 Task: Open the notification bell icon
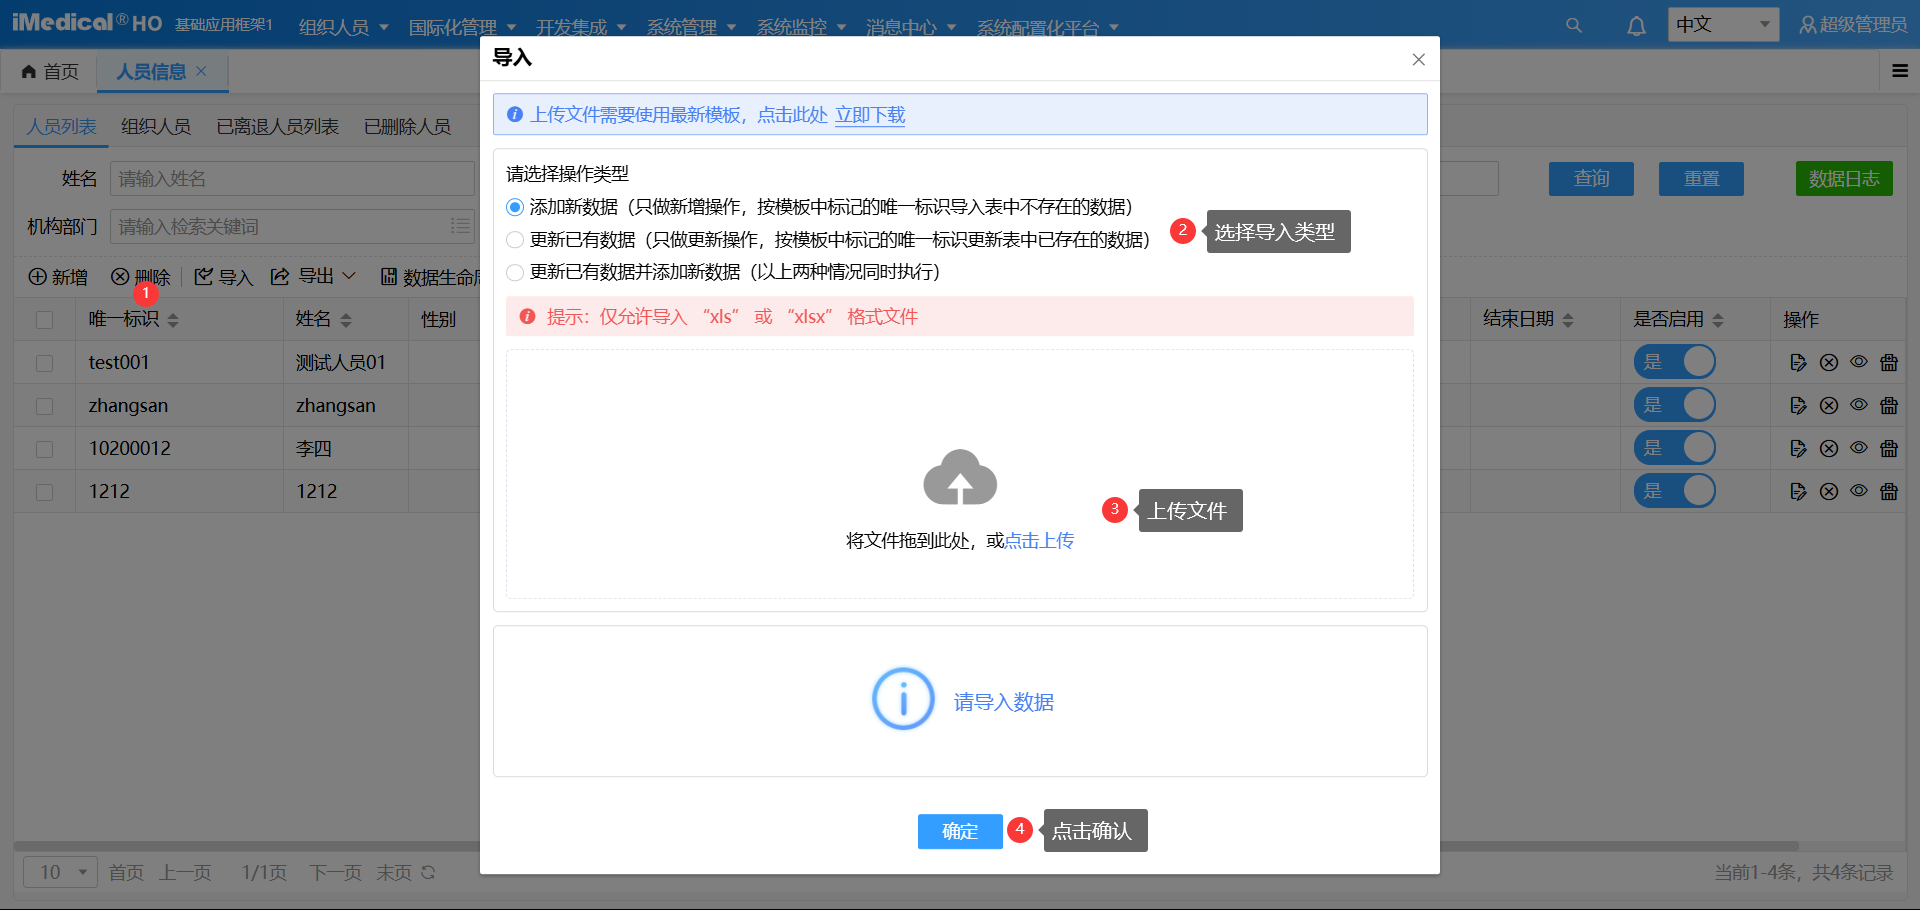pos(1636,24)
